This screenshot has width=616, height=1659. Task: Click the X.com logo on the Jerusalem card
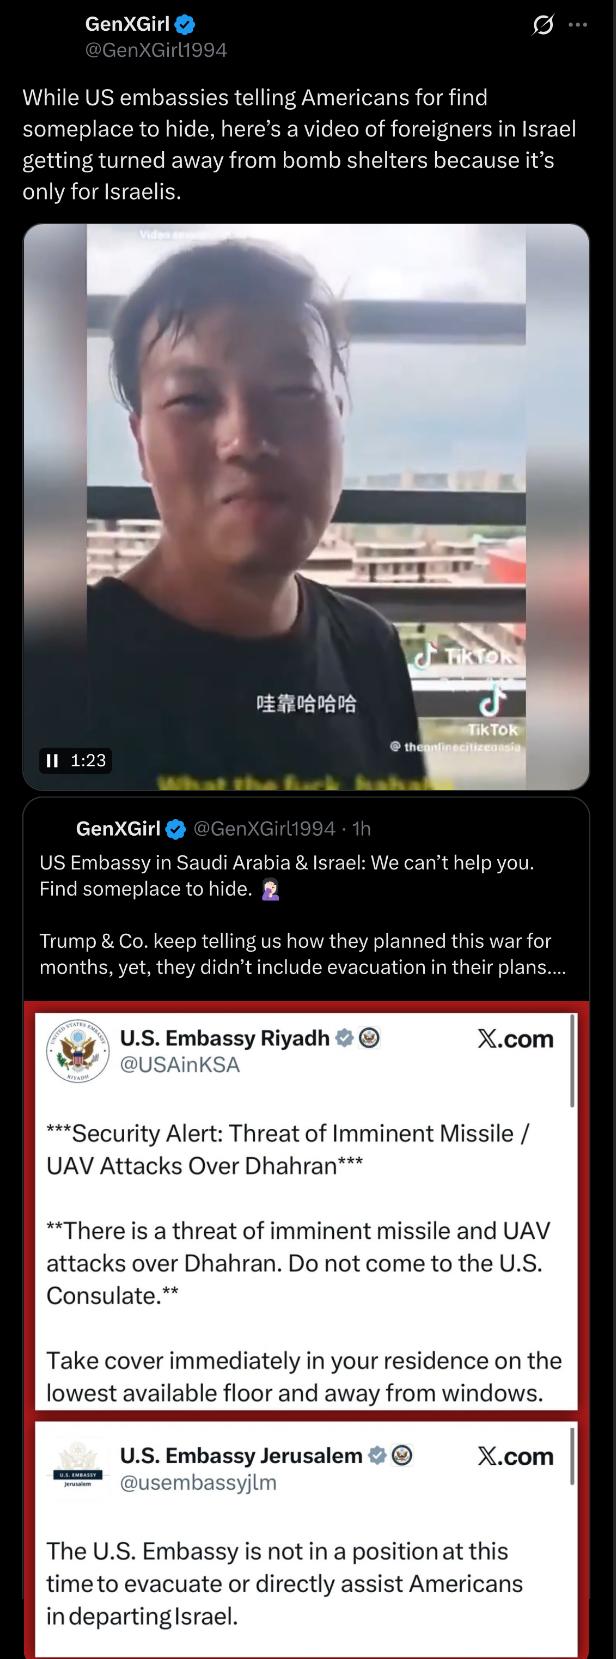(x=515, y=1456)
